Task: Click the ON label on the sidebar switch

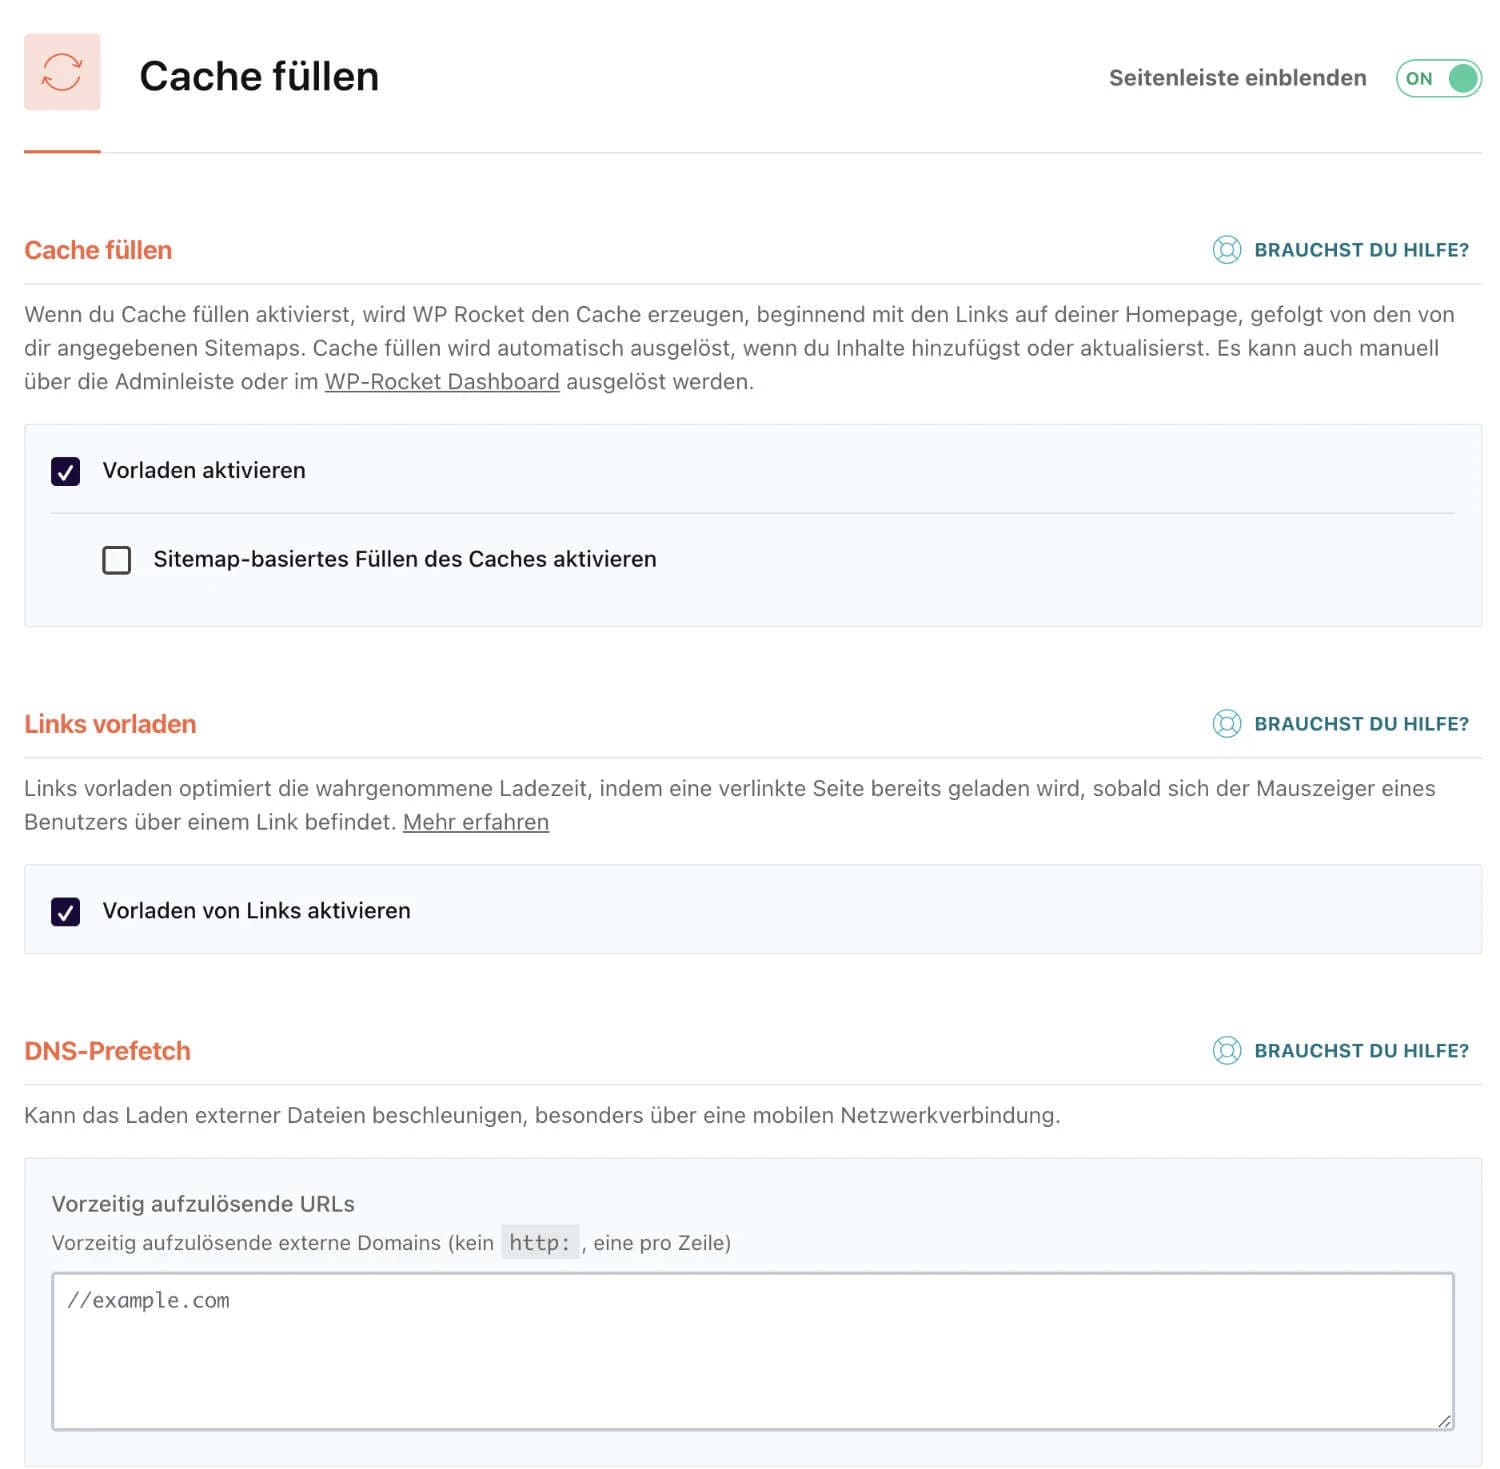Action: (1423, 77)
